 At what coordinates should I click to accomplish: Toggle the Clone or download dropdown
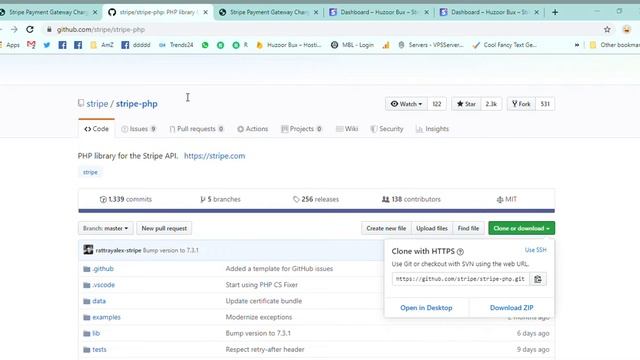(x=522, y=228)
